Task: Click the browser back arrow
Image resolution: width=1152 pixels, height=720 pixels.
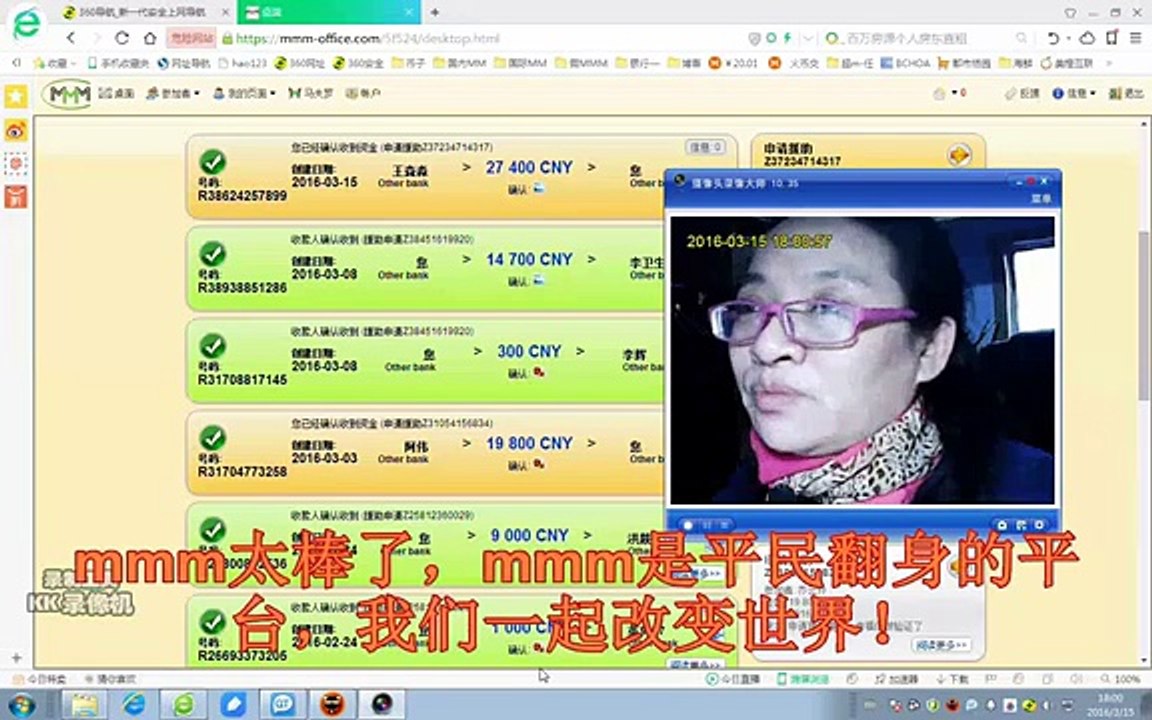Action: 71,37
